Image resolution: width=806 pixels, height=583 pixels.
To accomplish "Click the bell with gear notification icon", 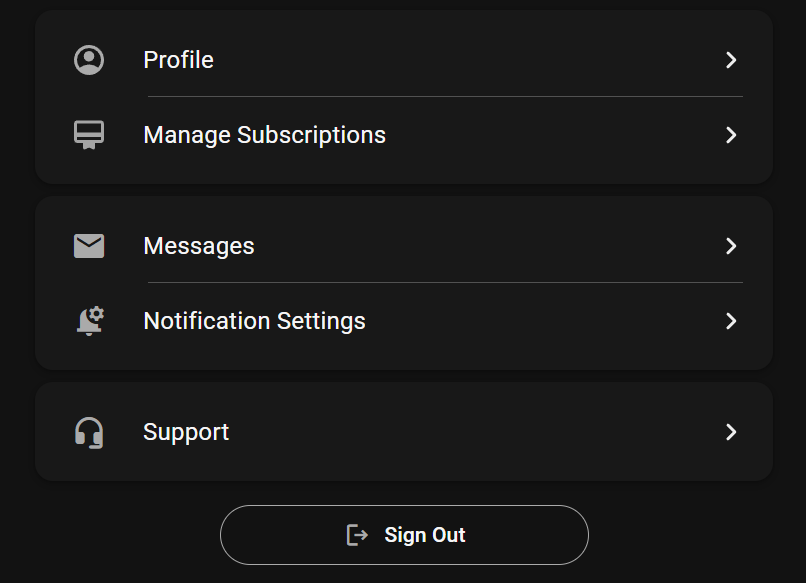I will coord(90,321).
